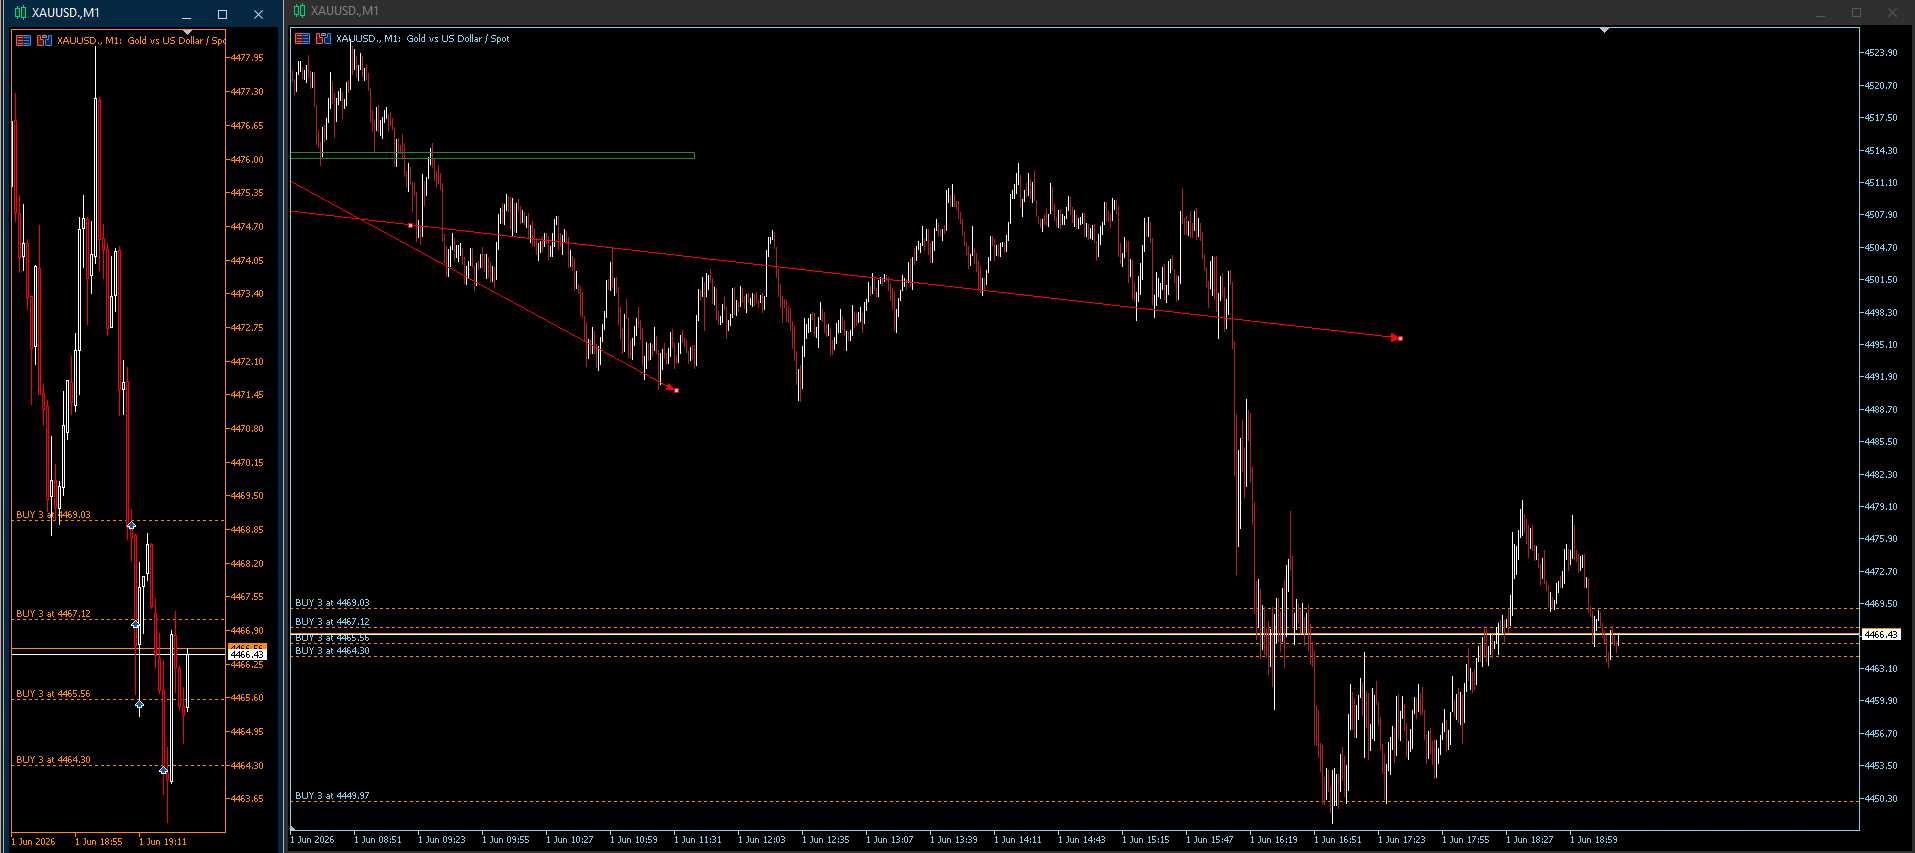
Task: Click the 4450.30 value on the right price scale
Action: pos(1881,799)
